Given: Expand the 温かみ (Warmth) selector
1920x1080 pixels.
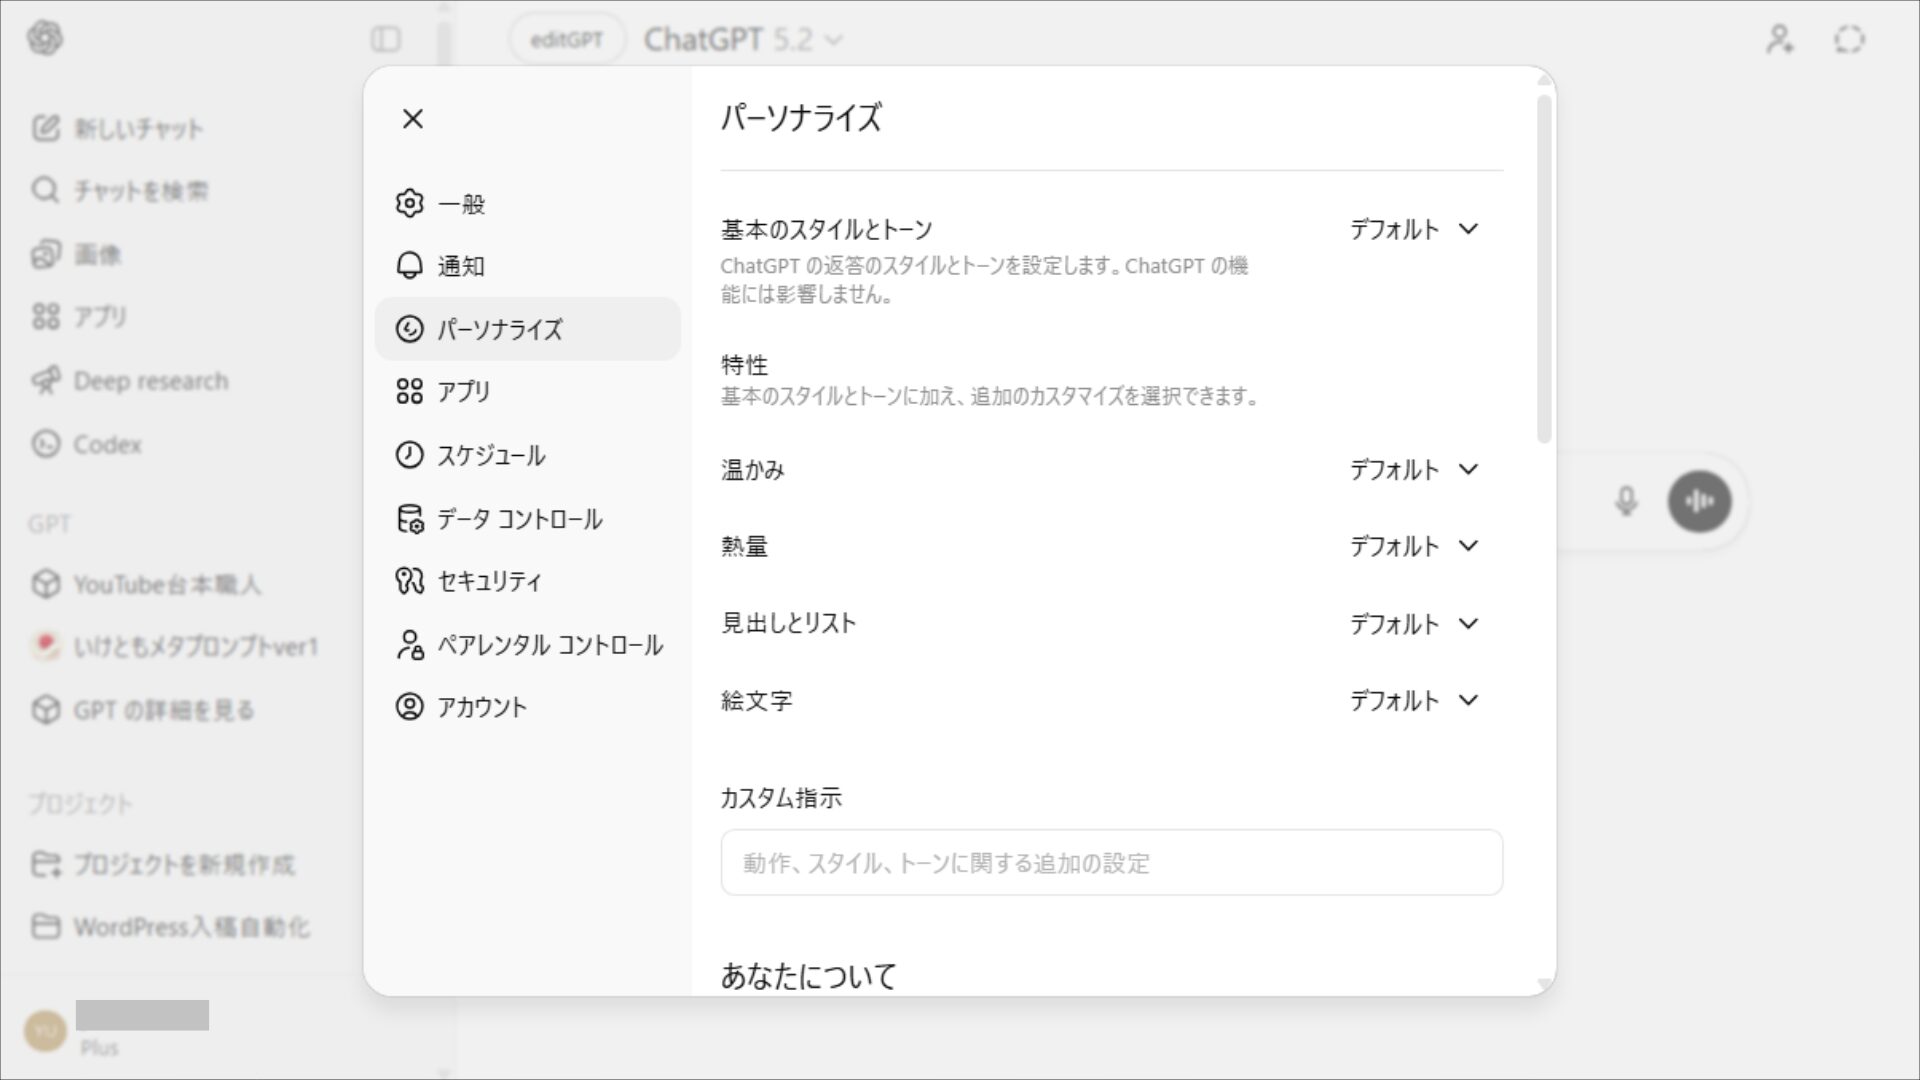Looking at the screenshot, I should pyautogui.click(x=1413, y=470).
